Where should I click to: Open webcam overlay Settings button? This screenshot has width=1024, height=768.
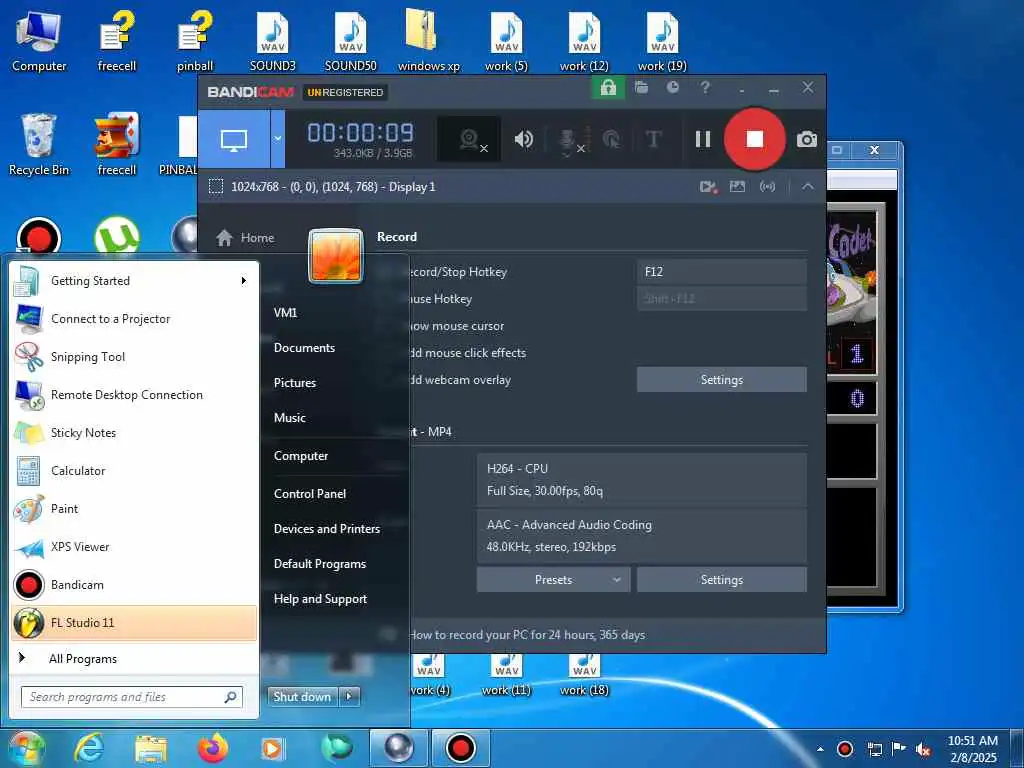722,379
